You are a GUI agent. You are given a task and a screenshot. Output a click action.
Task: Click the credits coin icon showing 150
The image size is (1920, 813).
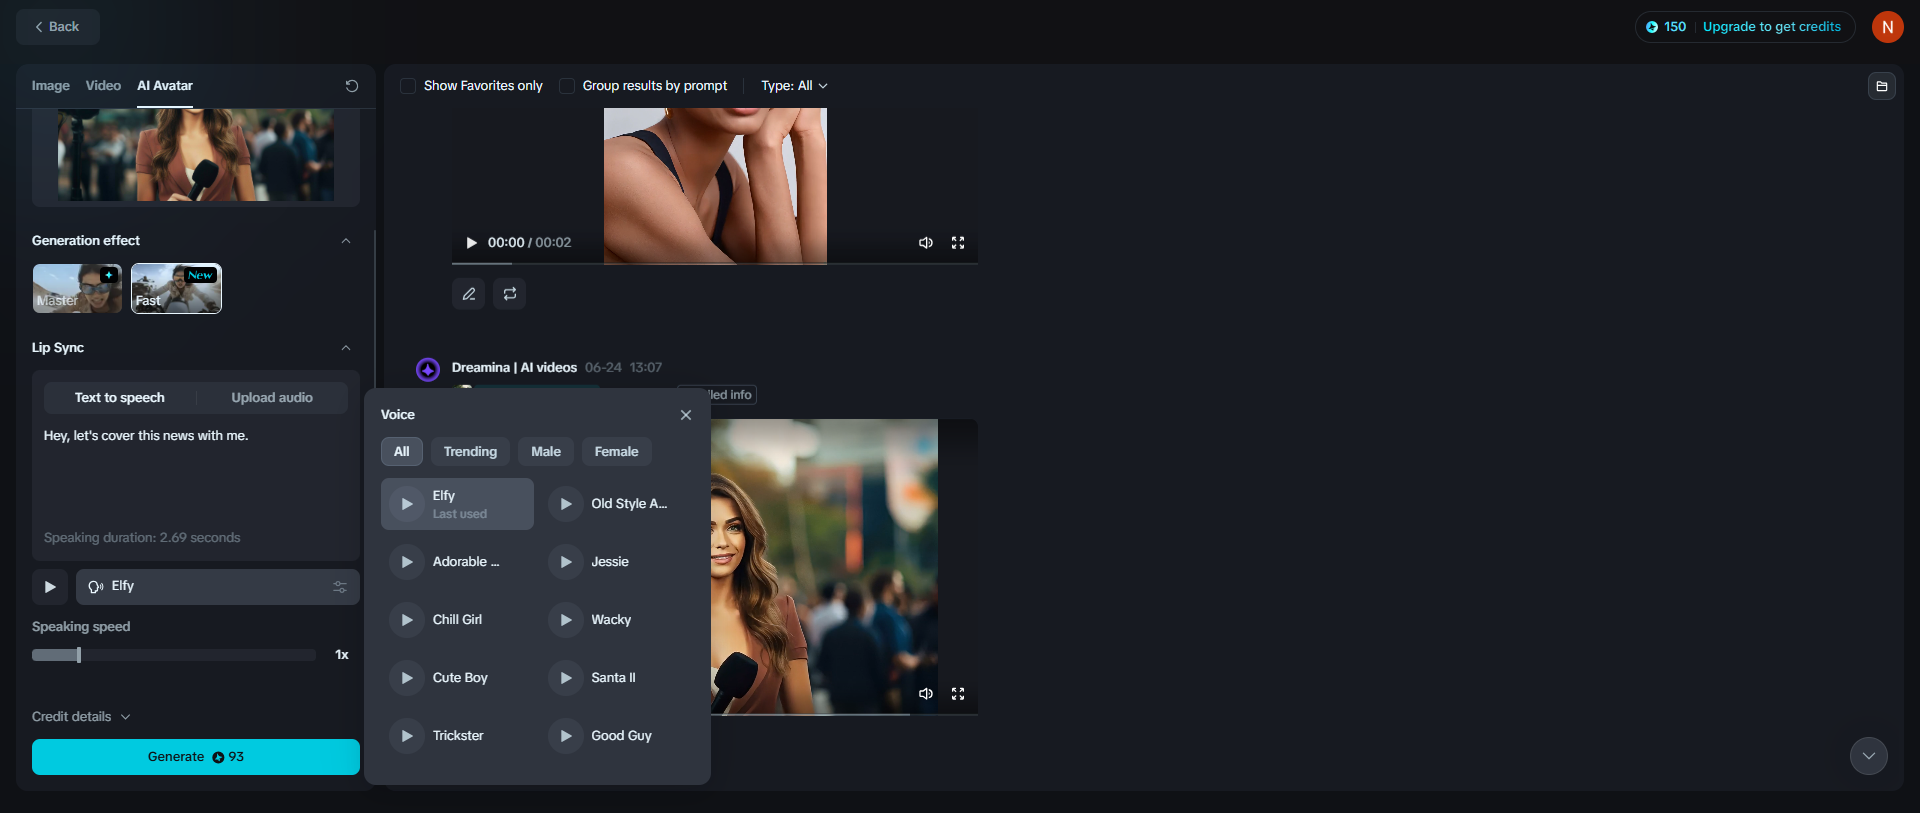tap(1652, 27)
